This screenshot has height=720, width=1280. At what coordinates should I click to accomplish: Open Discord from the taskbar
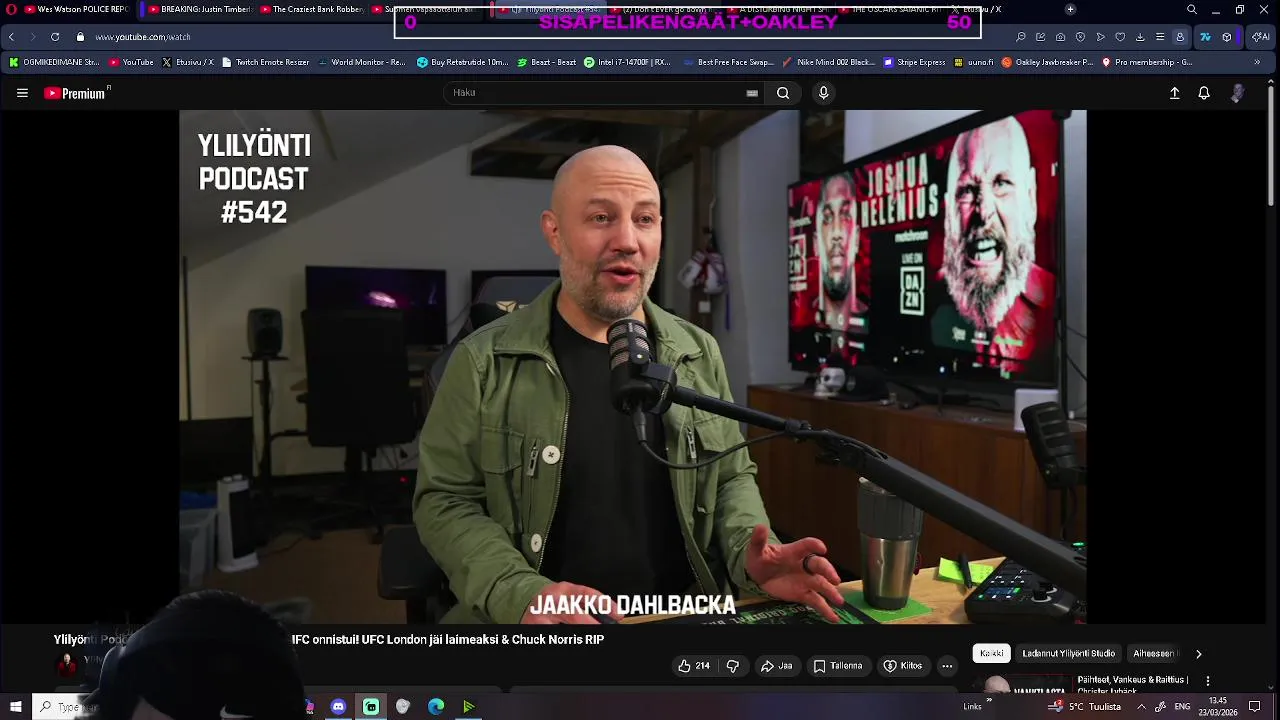tap(338, 707)
